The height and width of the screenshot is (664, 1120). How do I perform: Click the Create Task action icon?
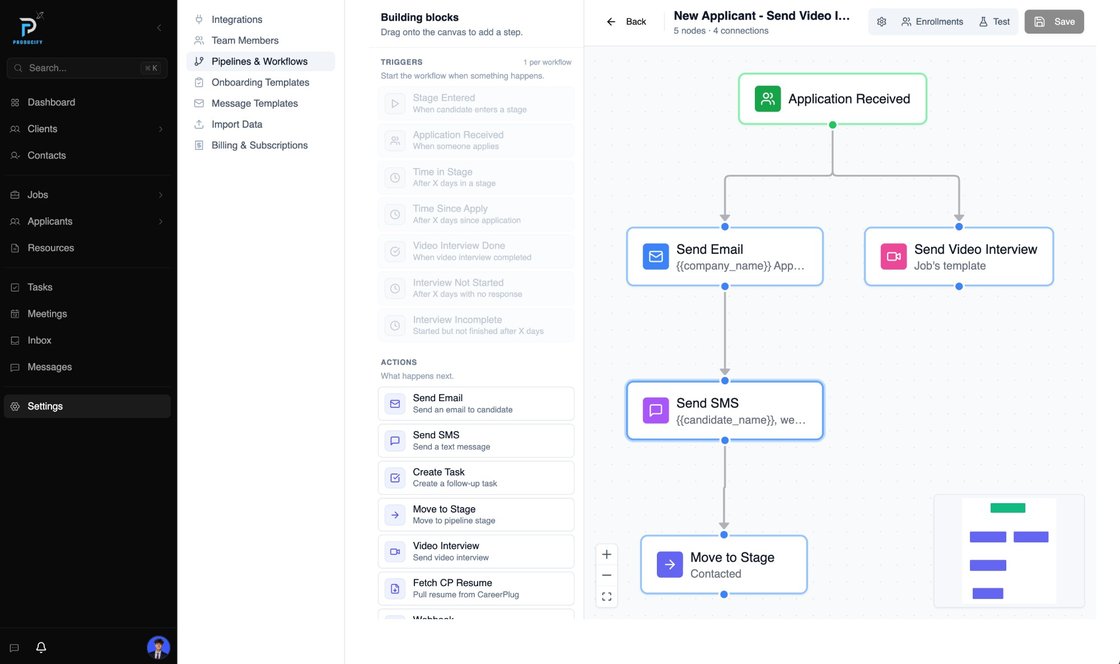[x=395, y=478]
